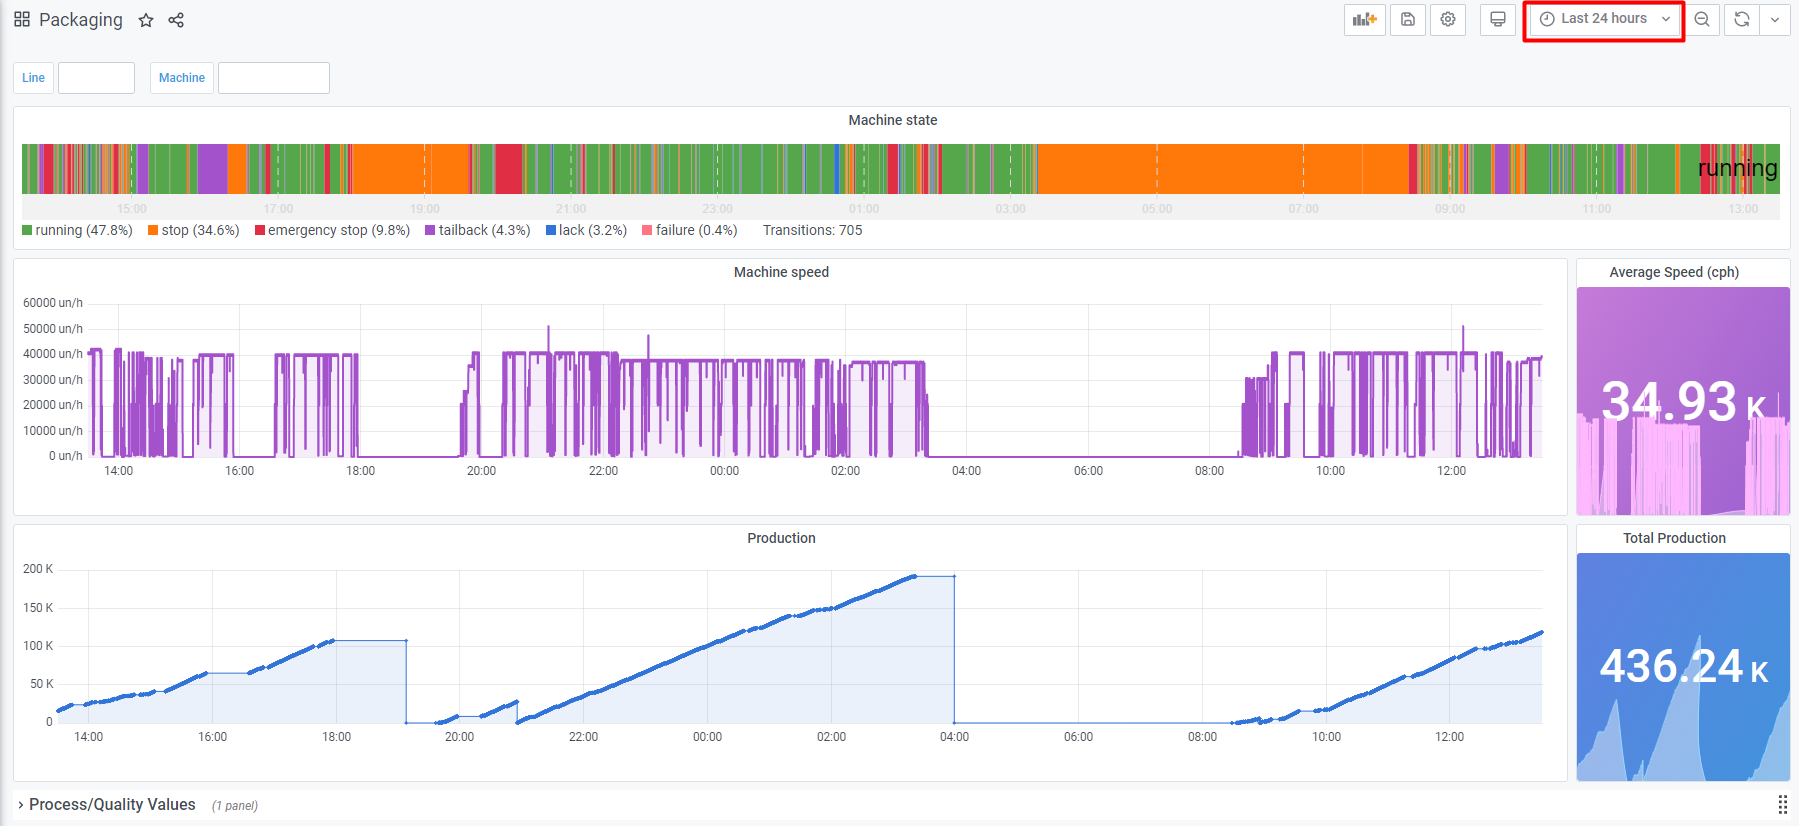Open the Machine state panel title menu
Viewport: 1799px width, 826px height.
(x=892, y=120)
